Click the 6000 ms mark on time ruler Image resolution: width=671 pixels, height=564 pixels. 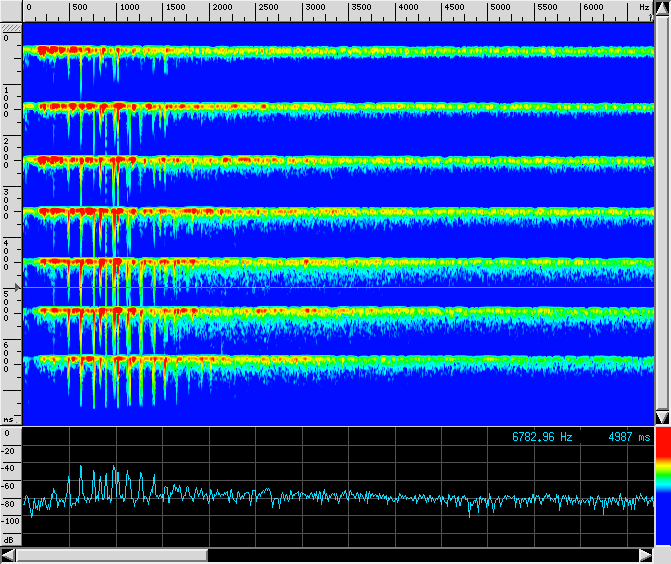pyautogui.click(x=6, y=357)
